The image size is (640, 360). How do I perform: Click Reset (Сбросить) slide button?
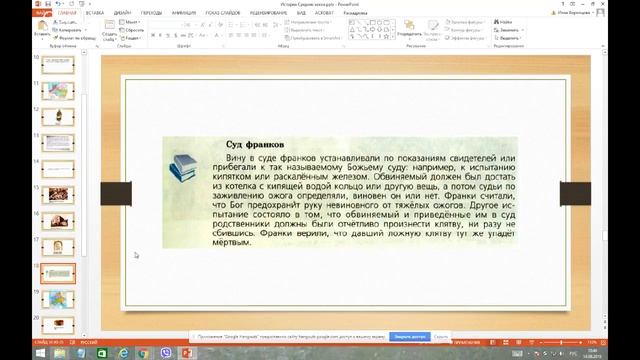click(131, 30)
